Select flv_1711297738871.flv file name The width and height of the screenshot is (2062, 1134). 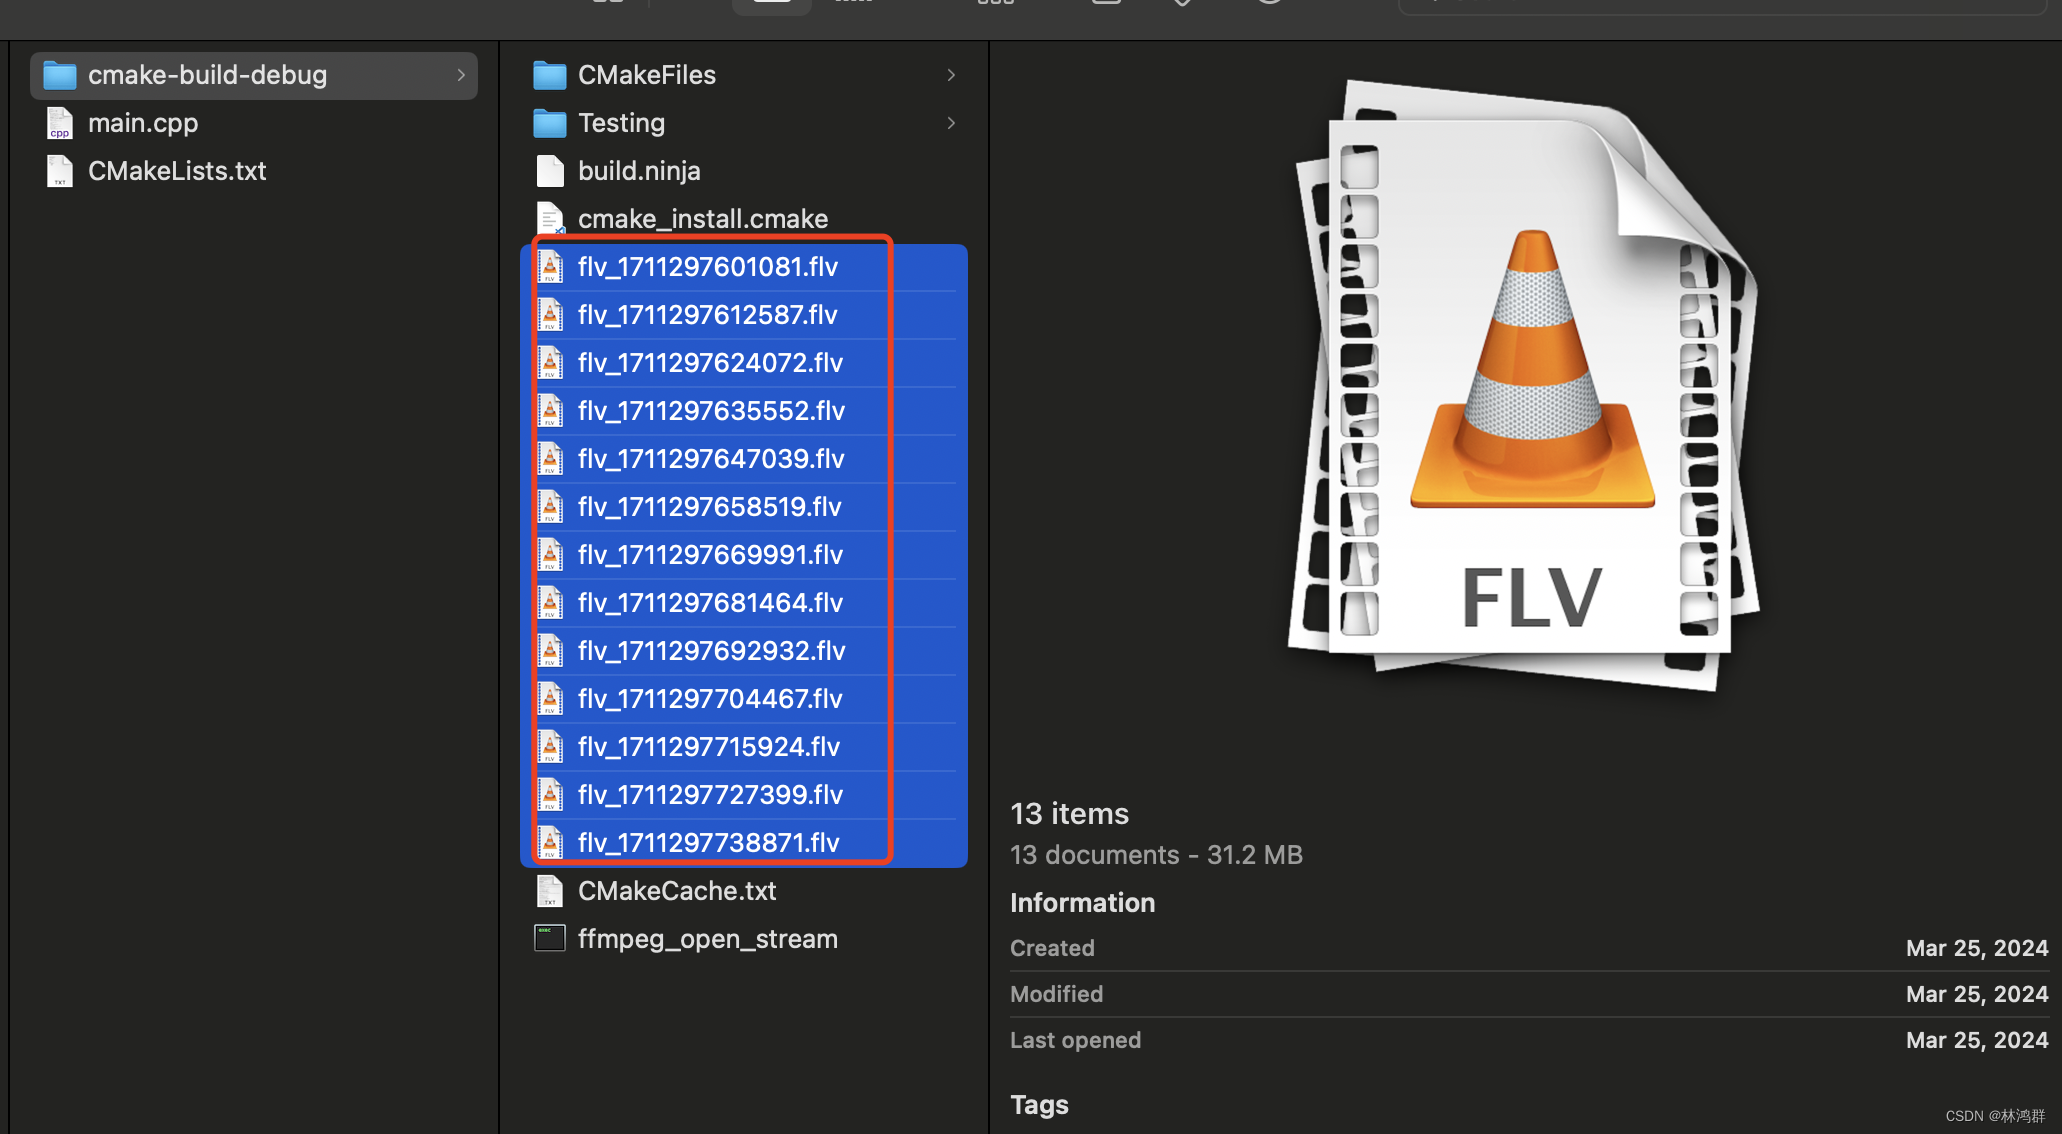[x=709, y=843]
